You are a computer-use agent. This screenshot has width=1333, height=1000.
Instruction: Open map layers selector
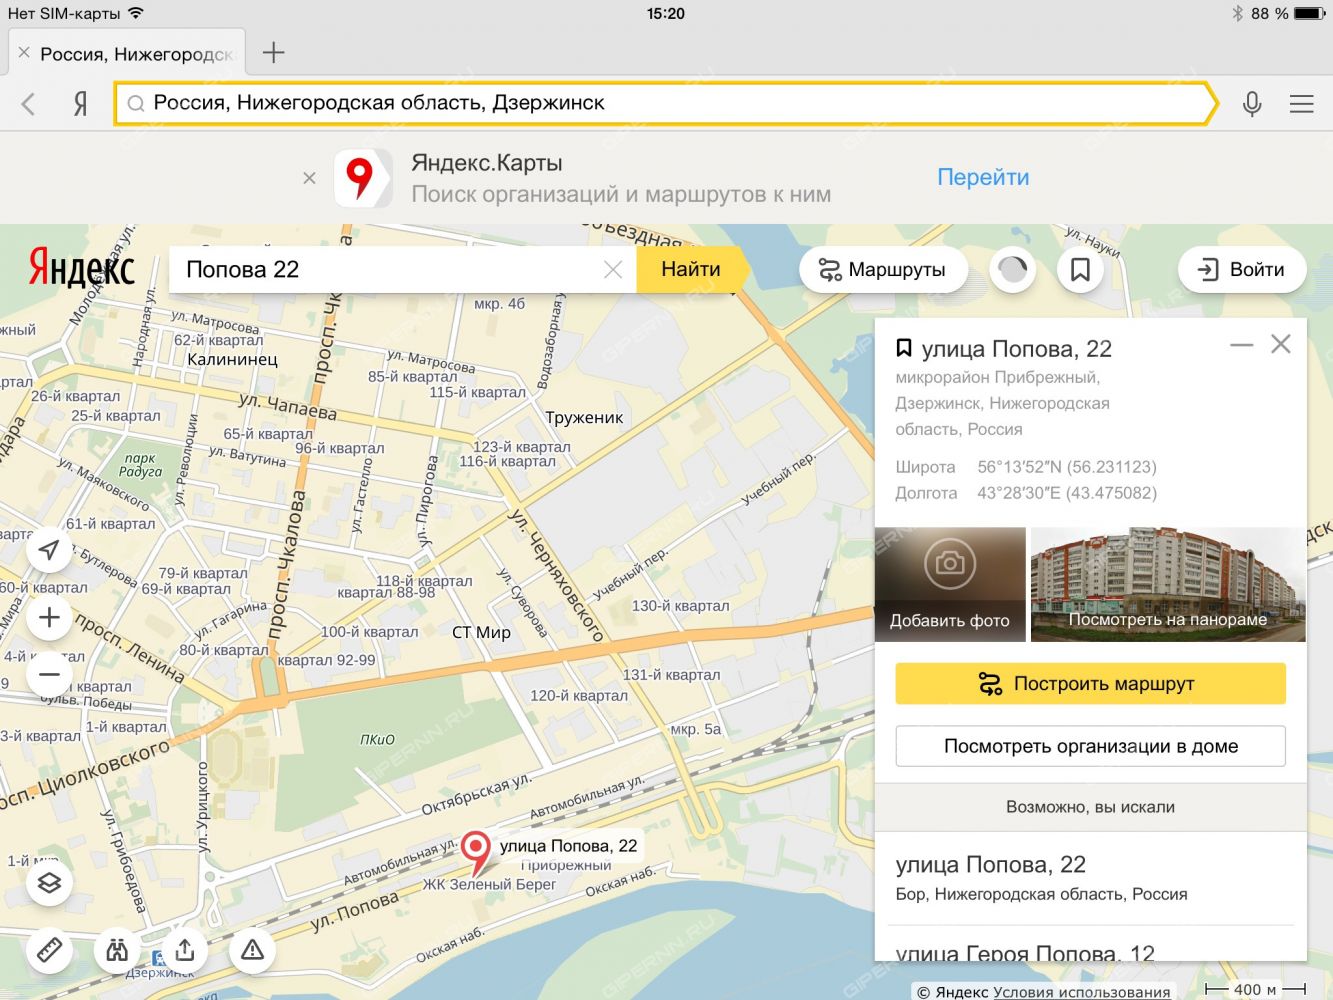click(x=49, y=883)
